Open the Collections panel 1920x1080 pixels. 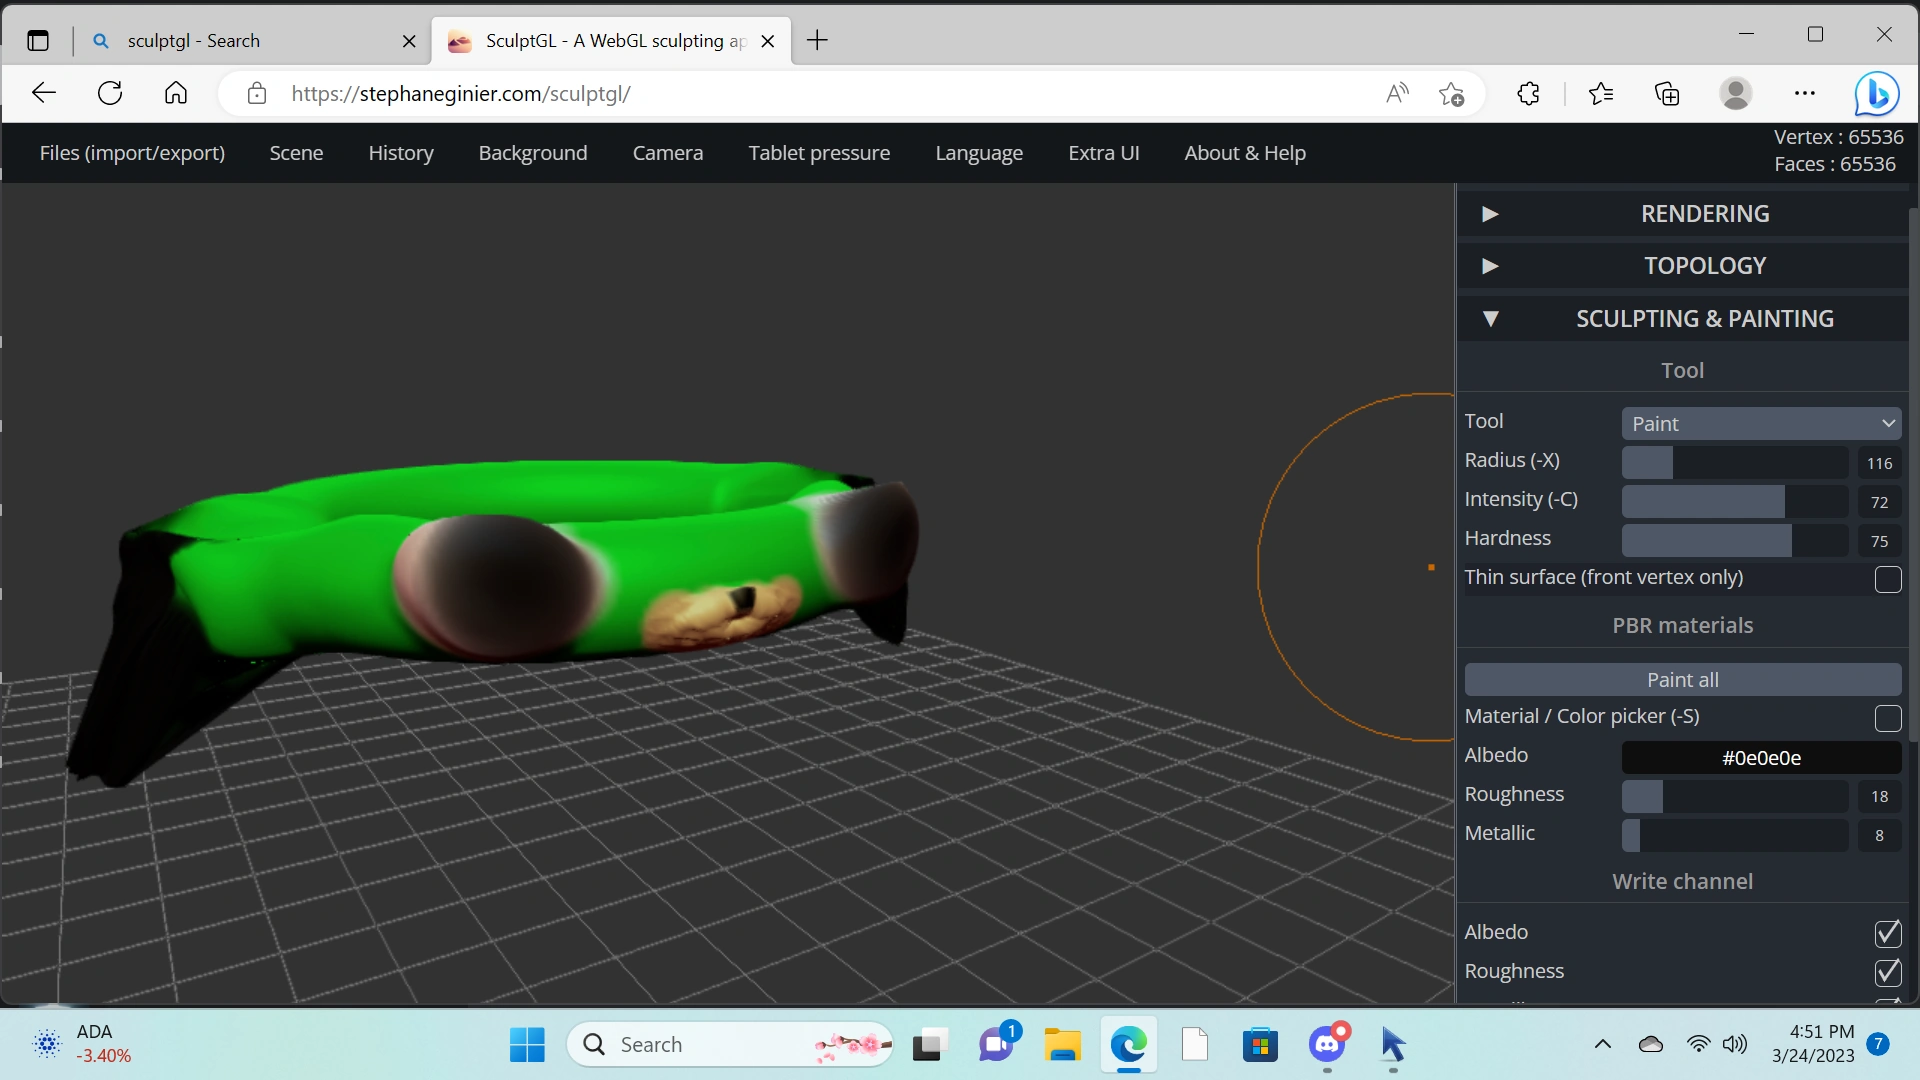(1667, 93)
